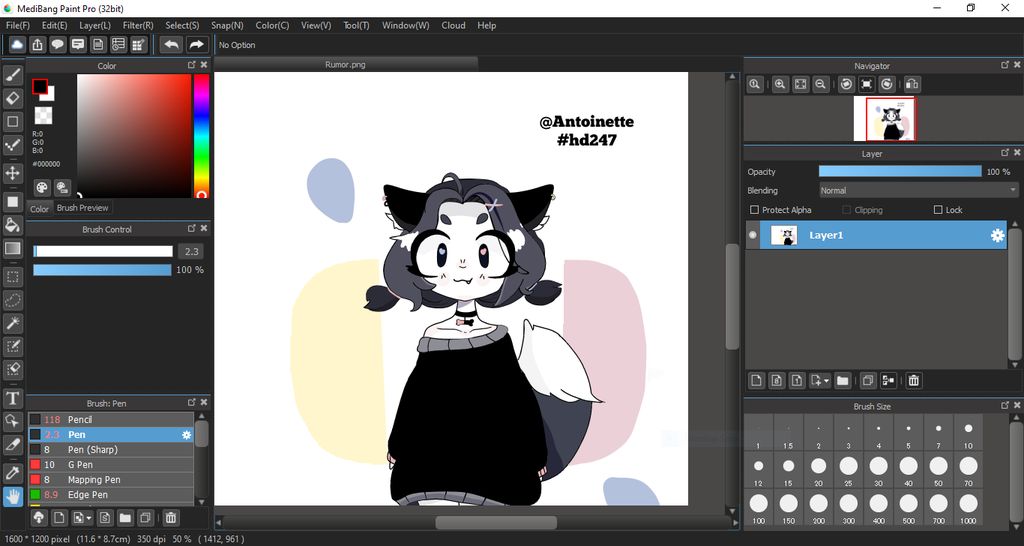The width and height of the screenshot is (1024, 546).
Task: Rotate canvas left in the Navigator
Action: (846, 84)
